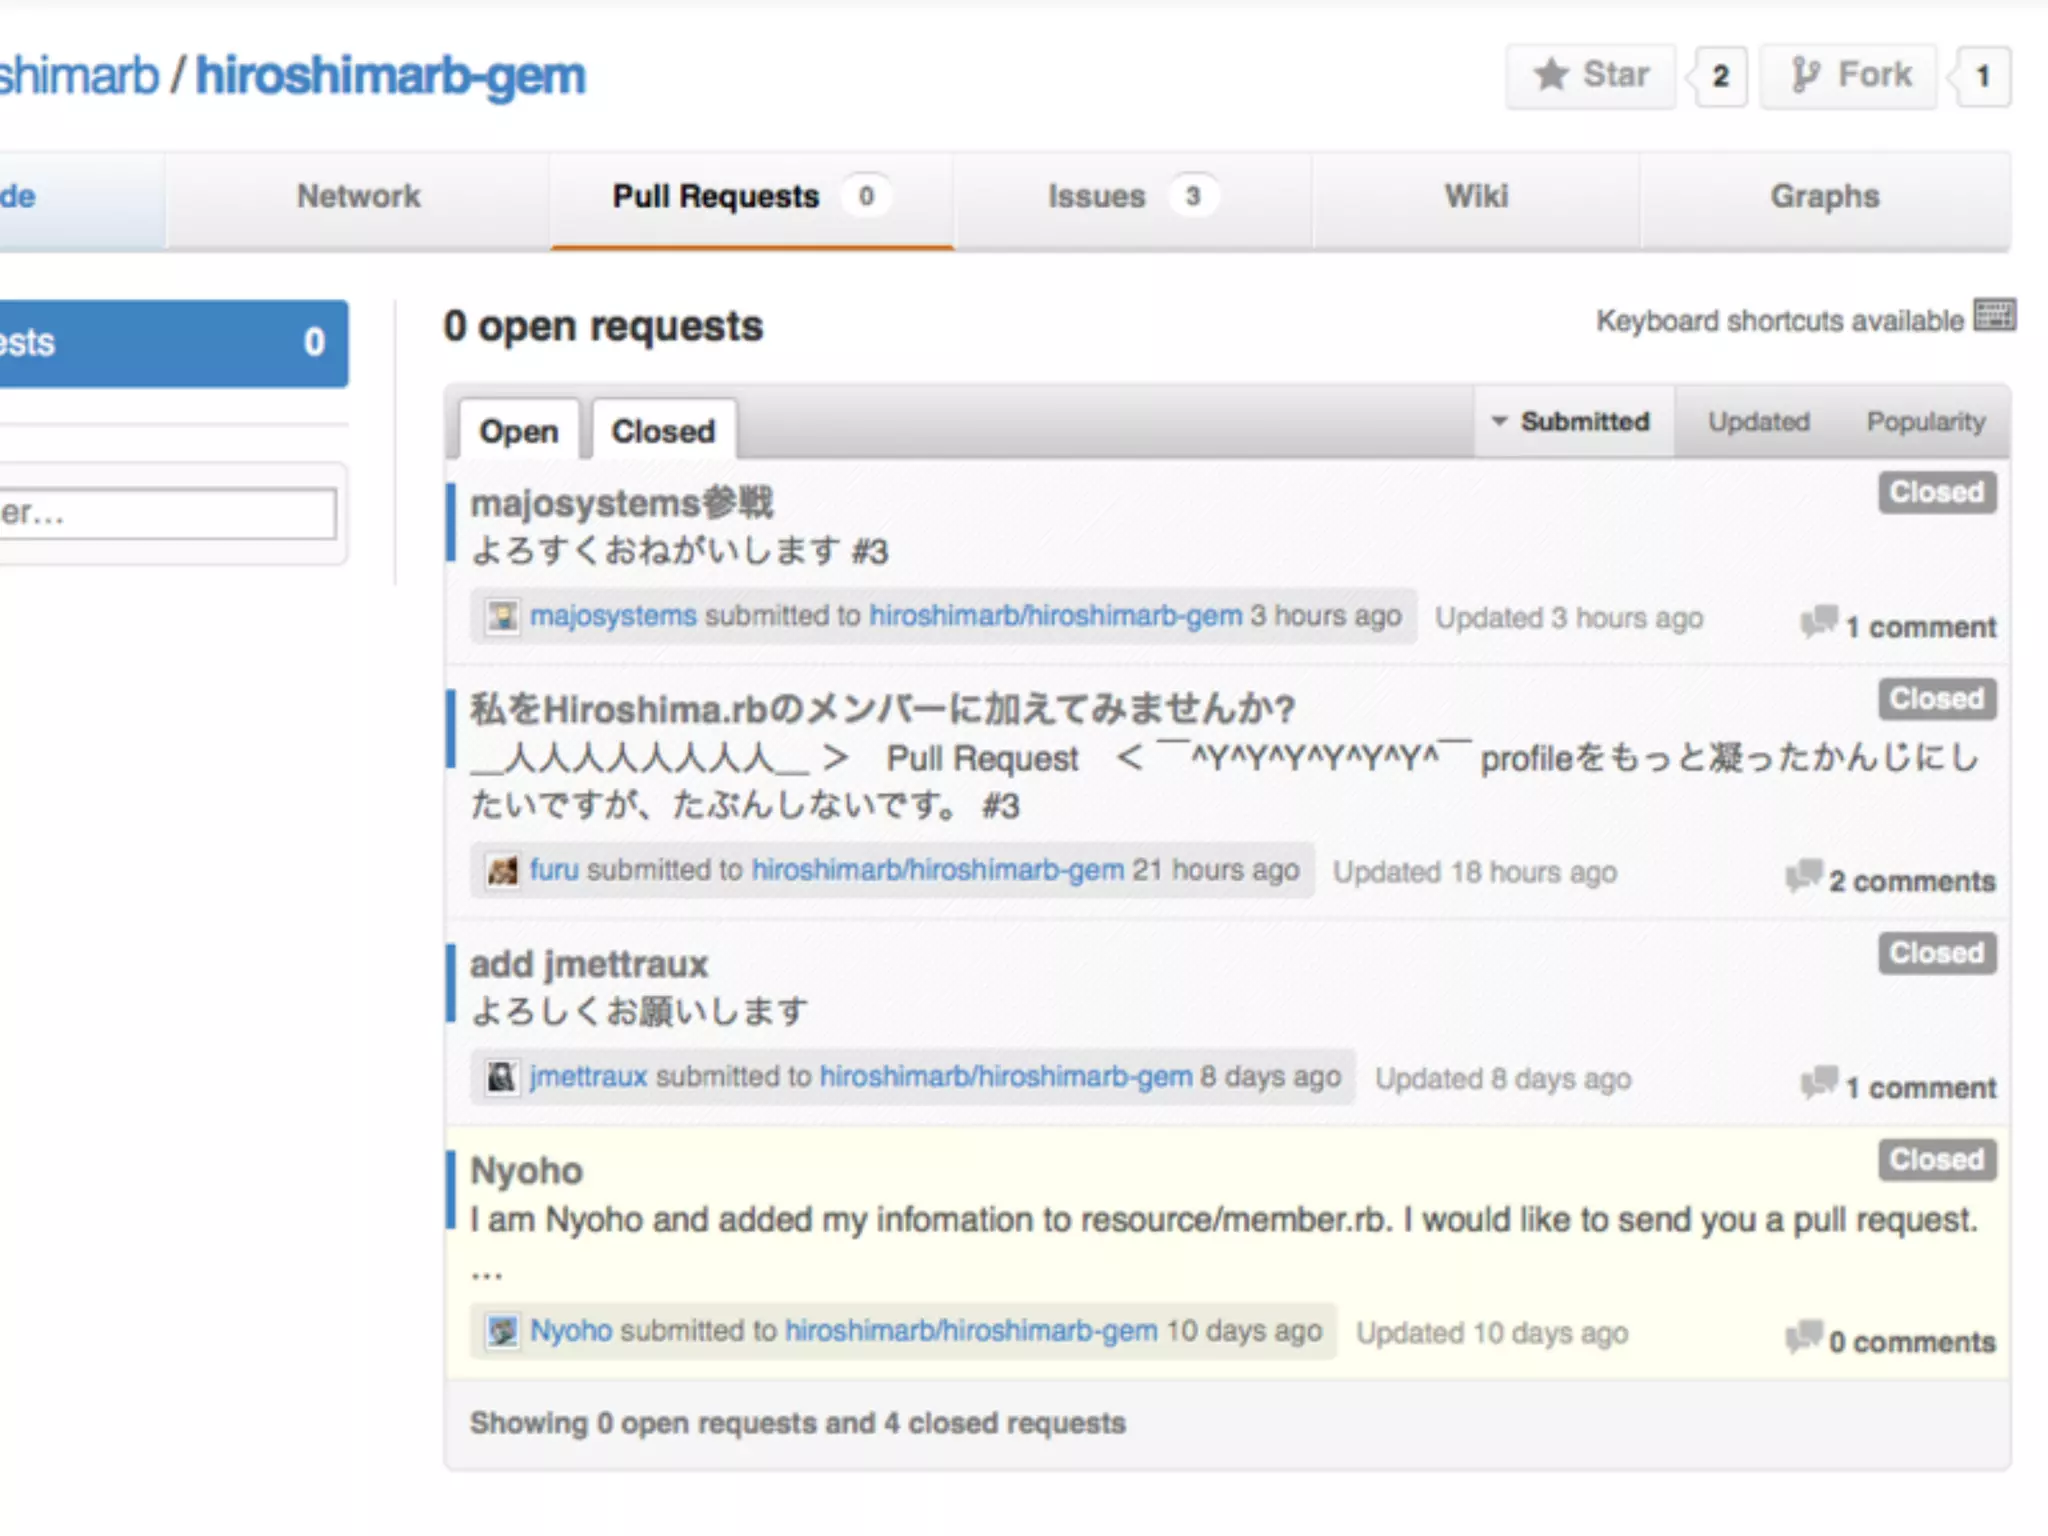Sort pull requests by Updated

(x=1758, y=422)
